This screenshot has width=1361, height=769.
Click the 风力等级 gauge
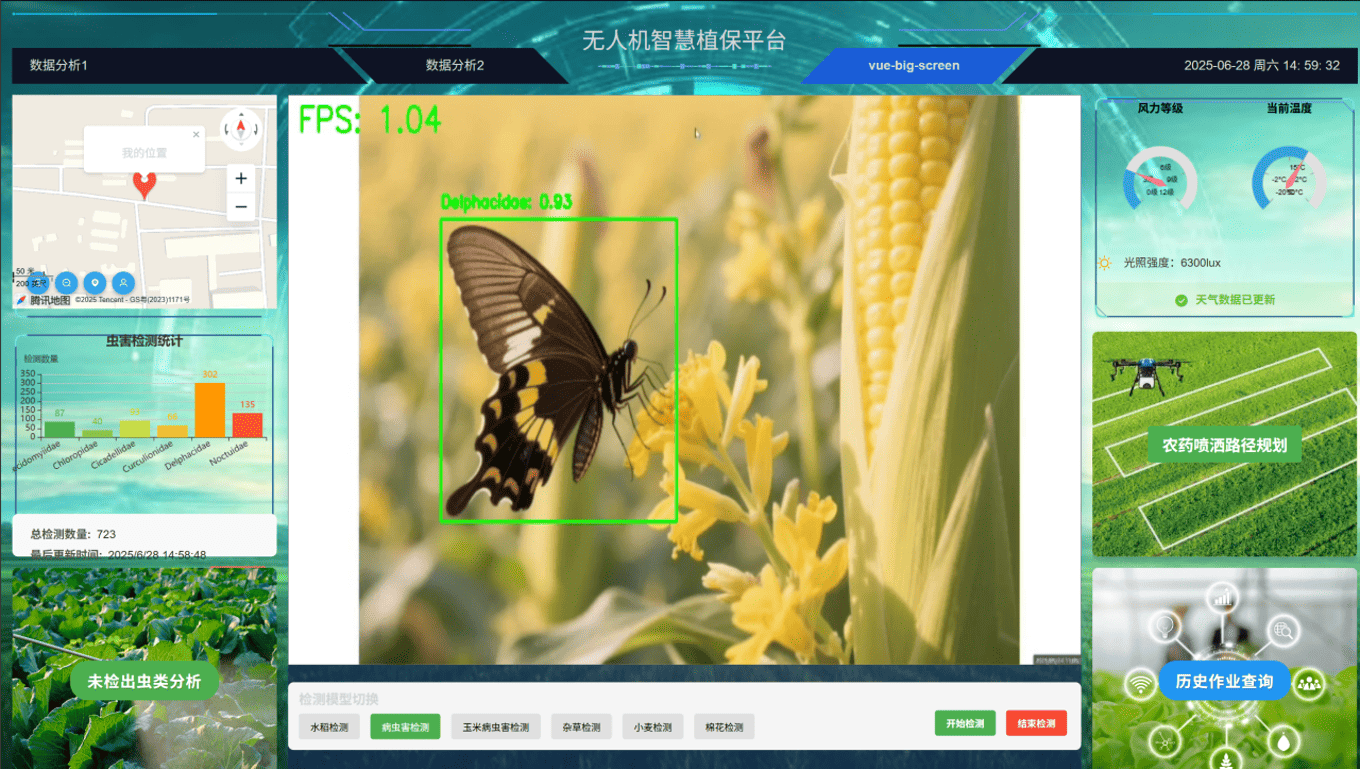(1160, 178)
